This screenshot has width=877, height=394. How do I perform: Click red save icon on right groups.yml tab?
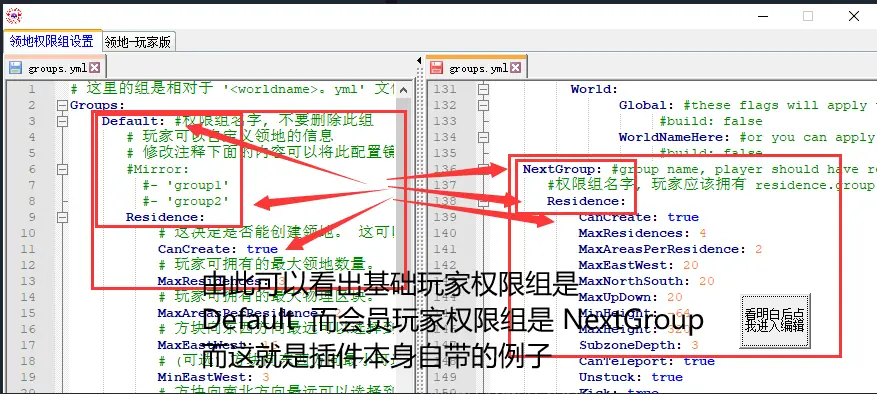[x=436, y=68]
